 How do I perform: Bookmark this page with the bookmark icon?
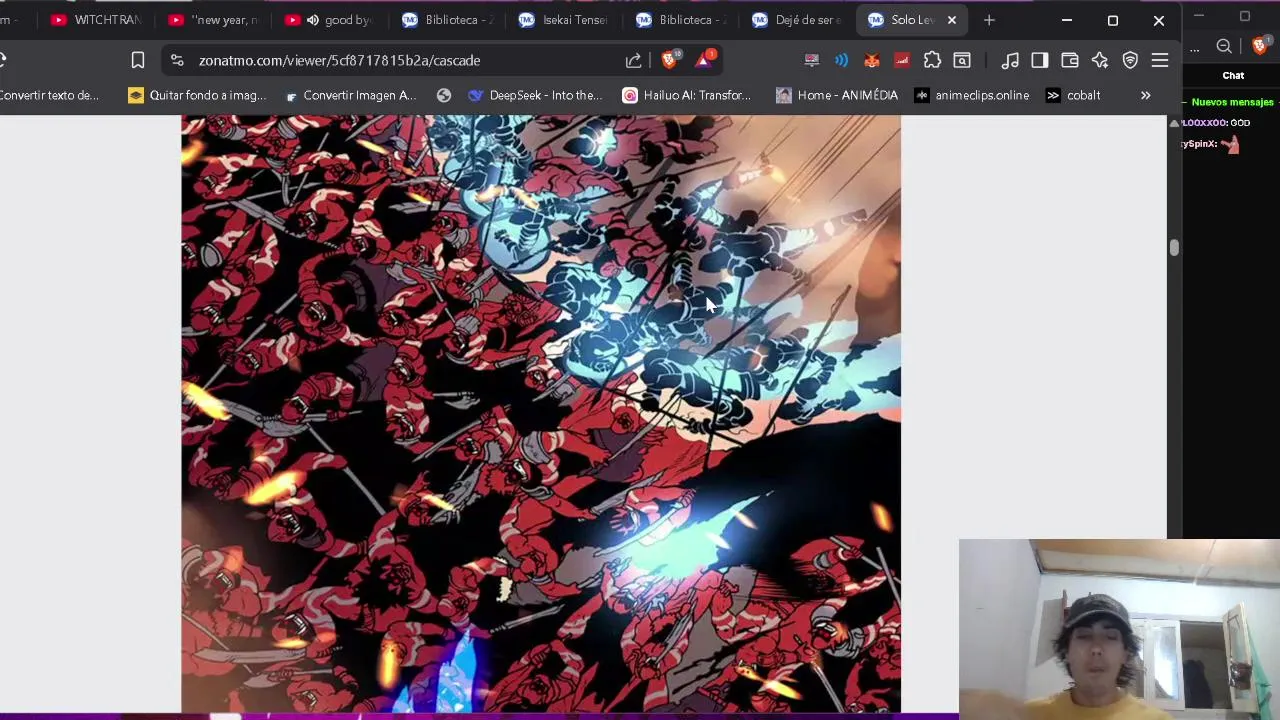138,60
